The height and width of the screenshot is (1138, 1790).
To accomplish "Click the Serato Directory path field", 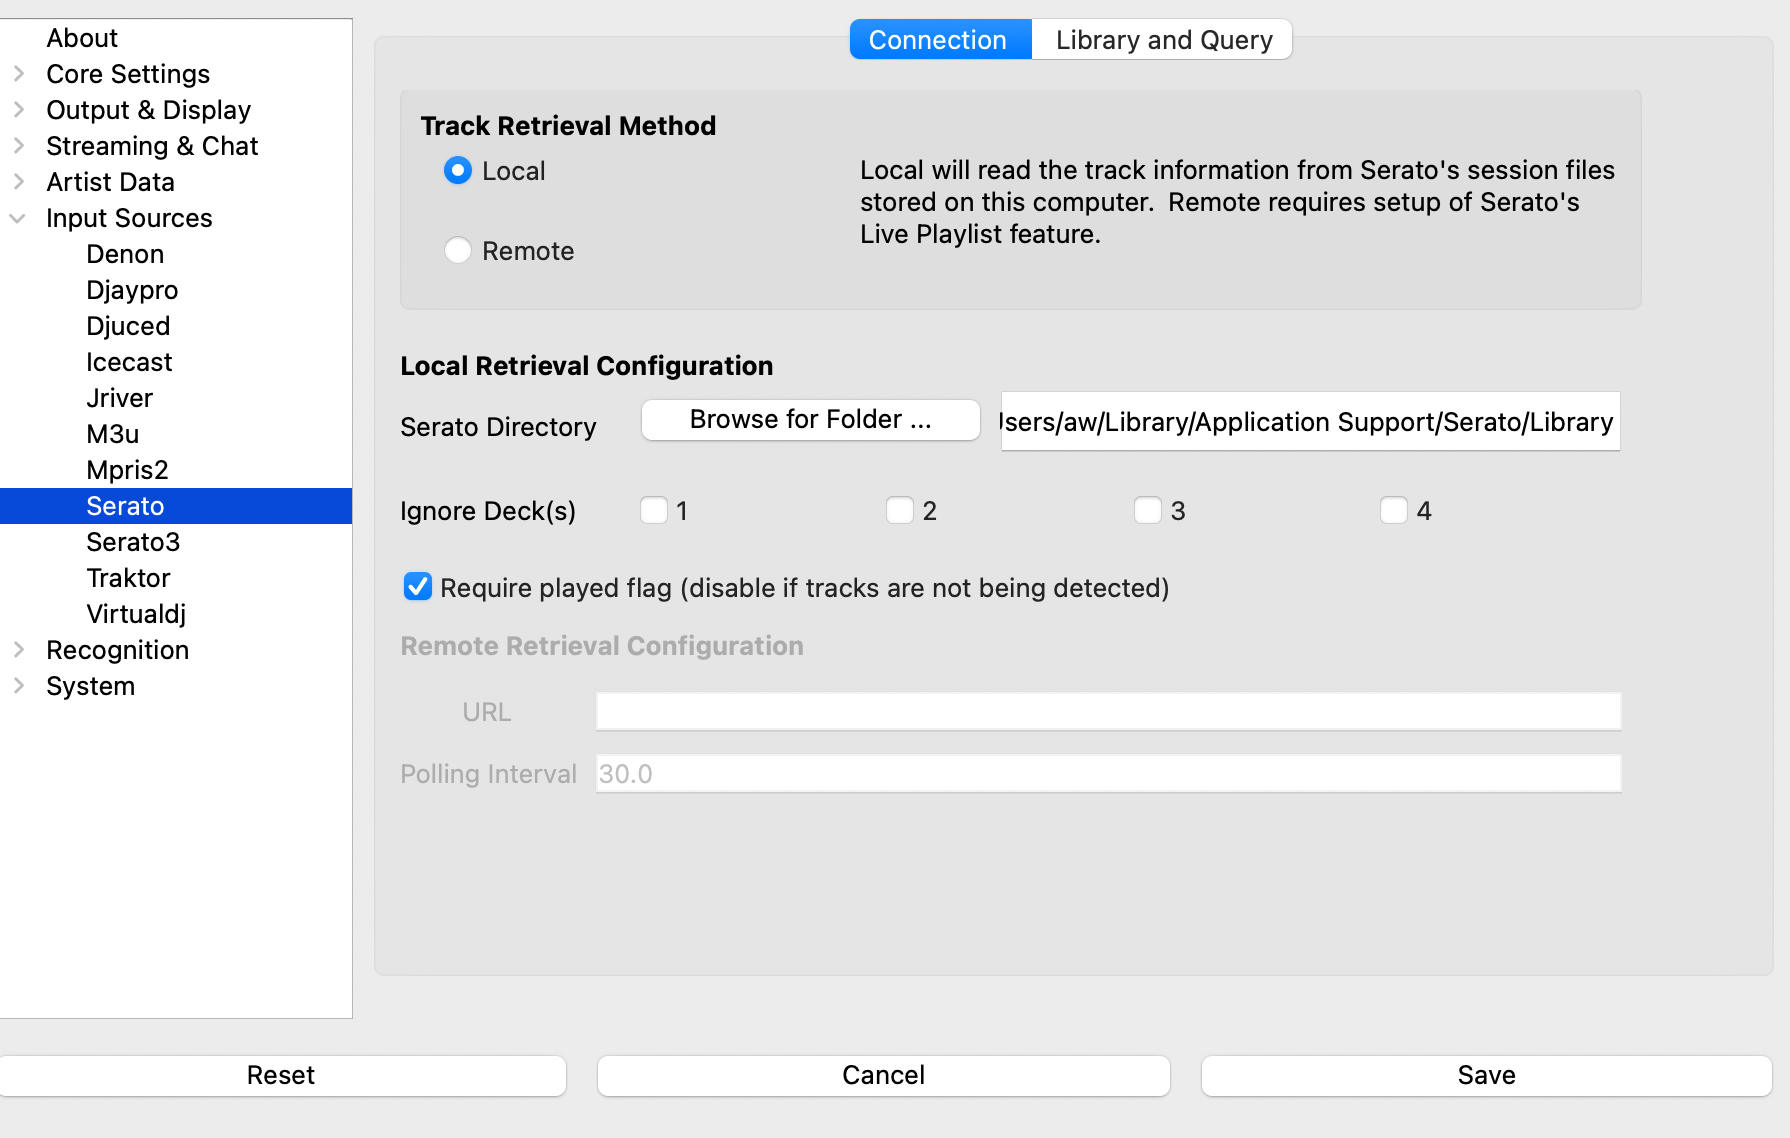I will click(1310, 422).
